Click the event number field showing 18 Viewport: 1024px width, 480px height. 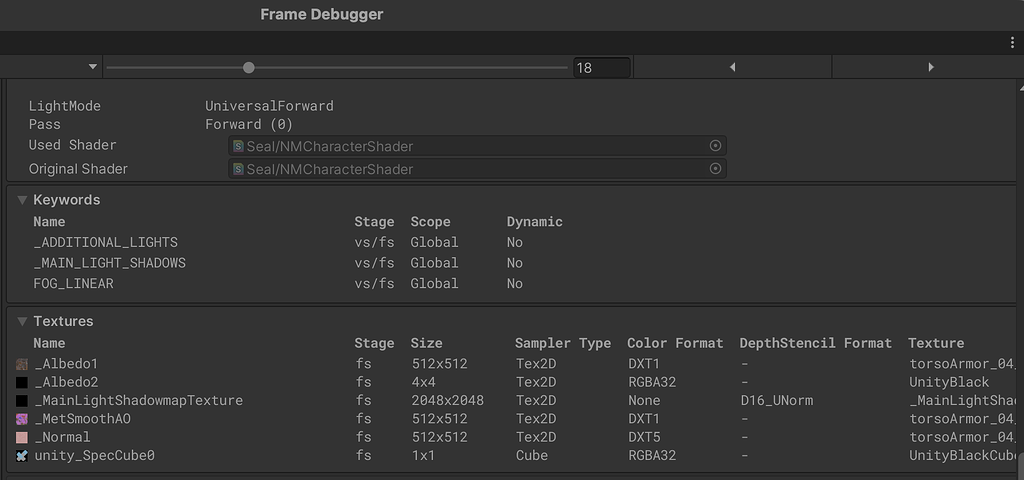click(601, 68)
